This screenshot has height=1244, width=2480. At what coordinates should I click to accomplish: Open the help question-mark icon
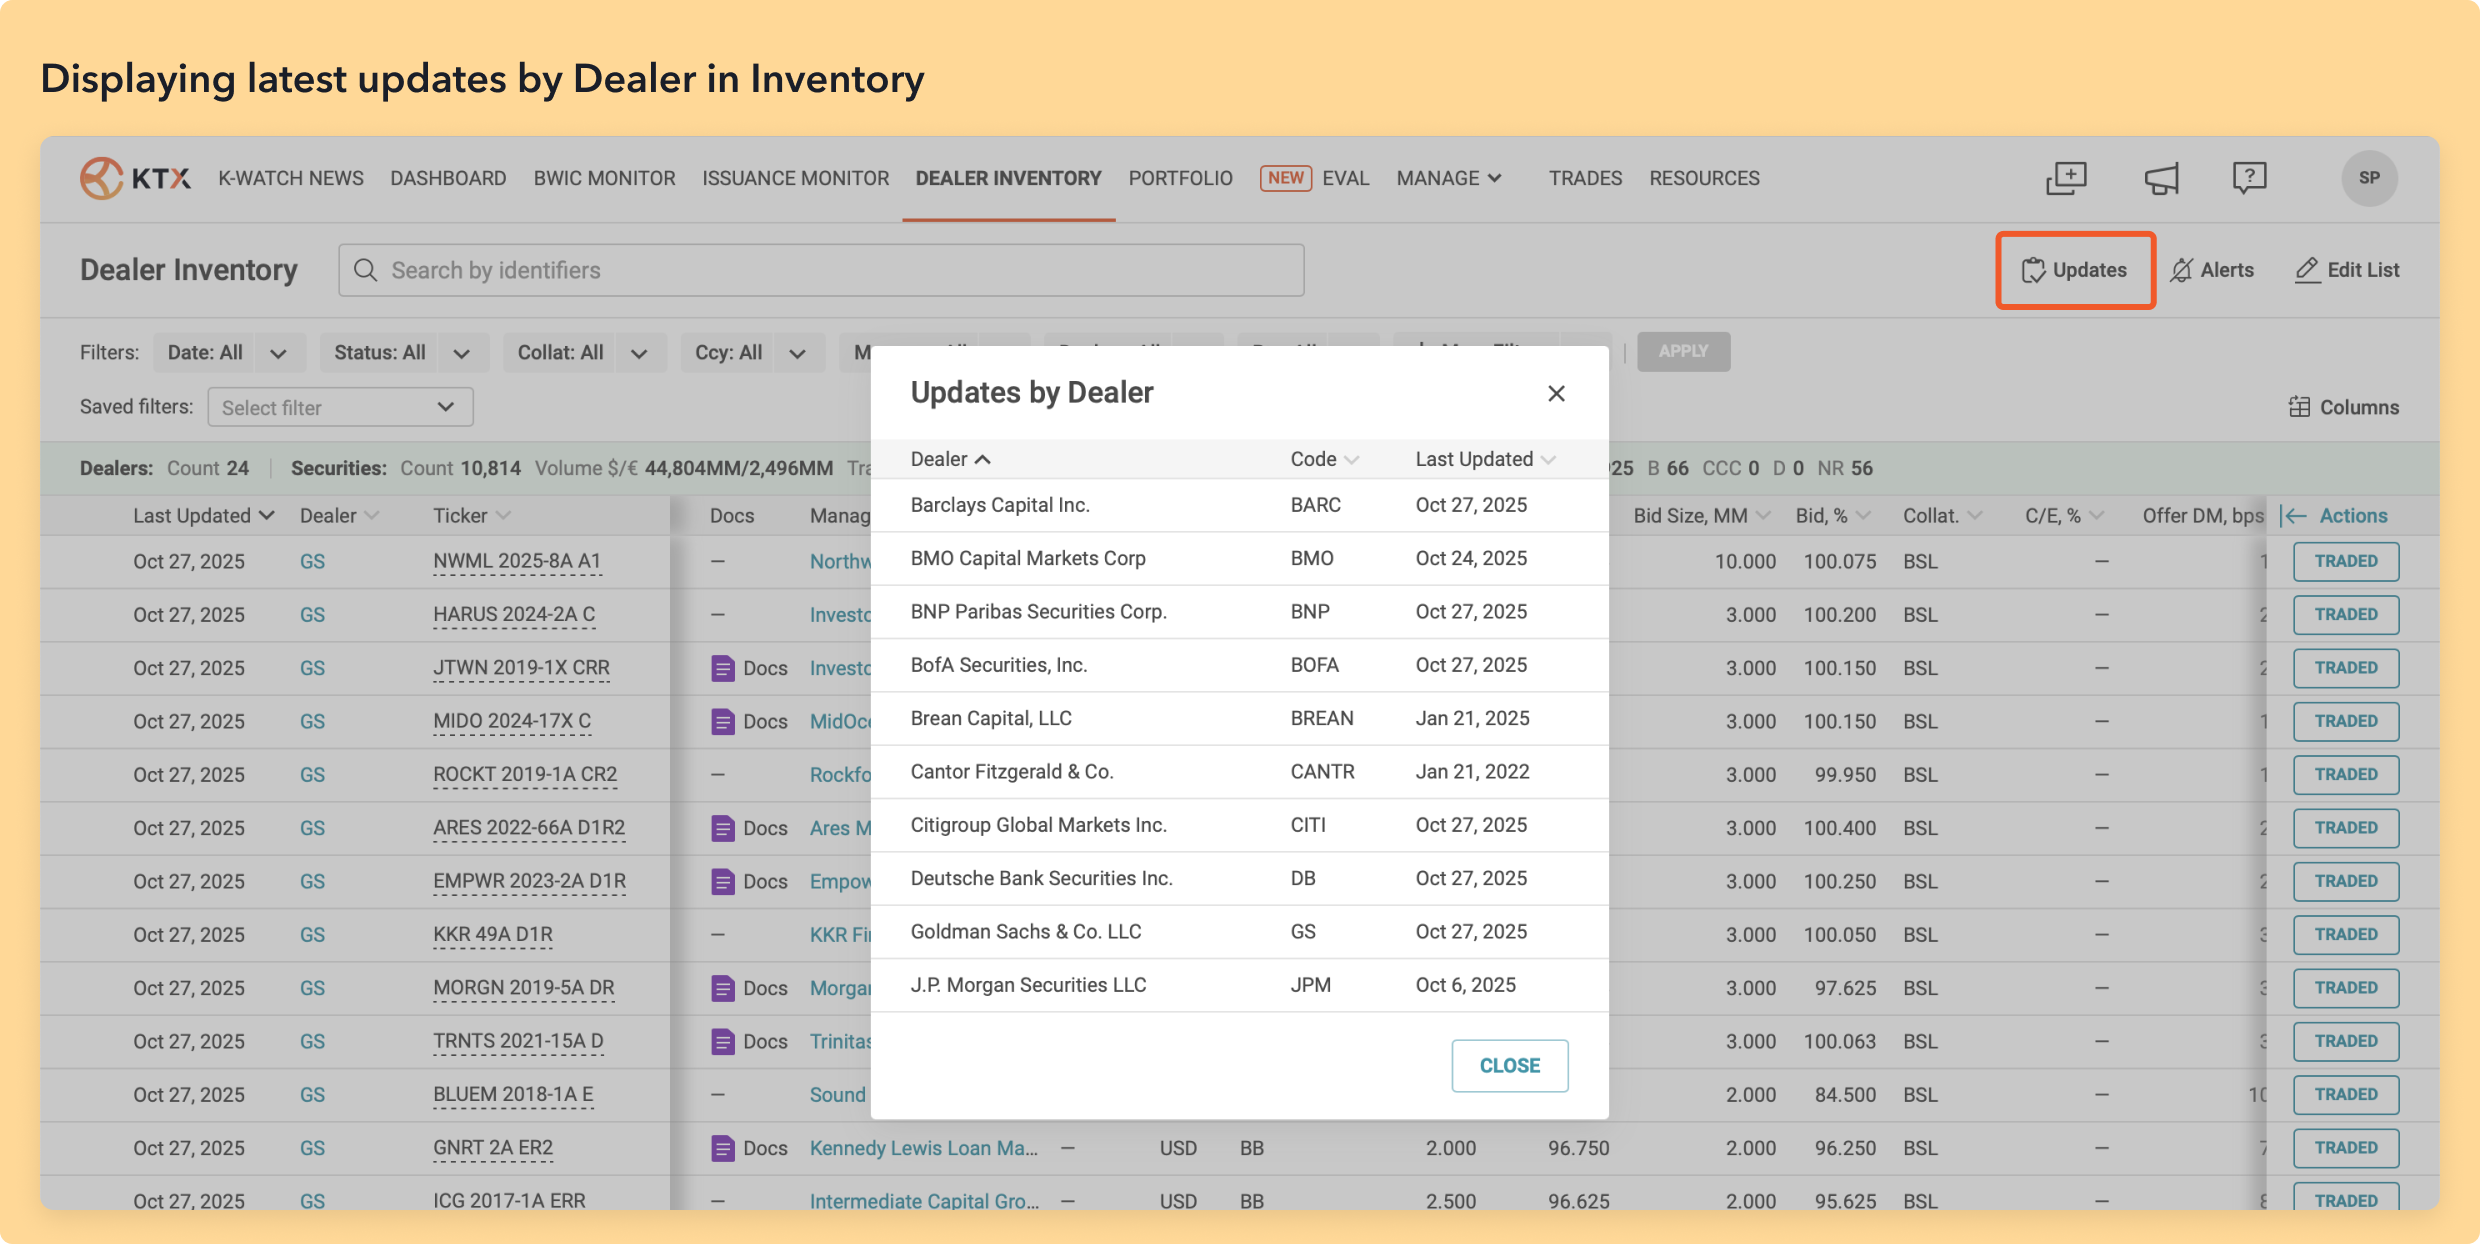click(2249, 178)
